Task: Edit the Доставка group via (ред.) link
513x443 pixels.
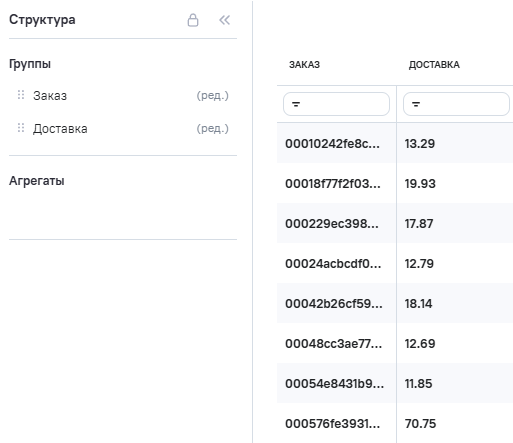Action: [212, 129]
